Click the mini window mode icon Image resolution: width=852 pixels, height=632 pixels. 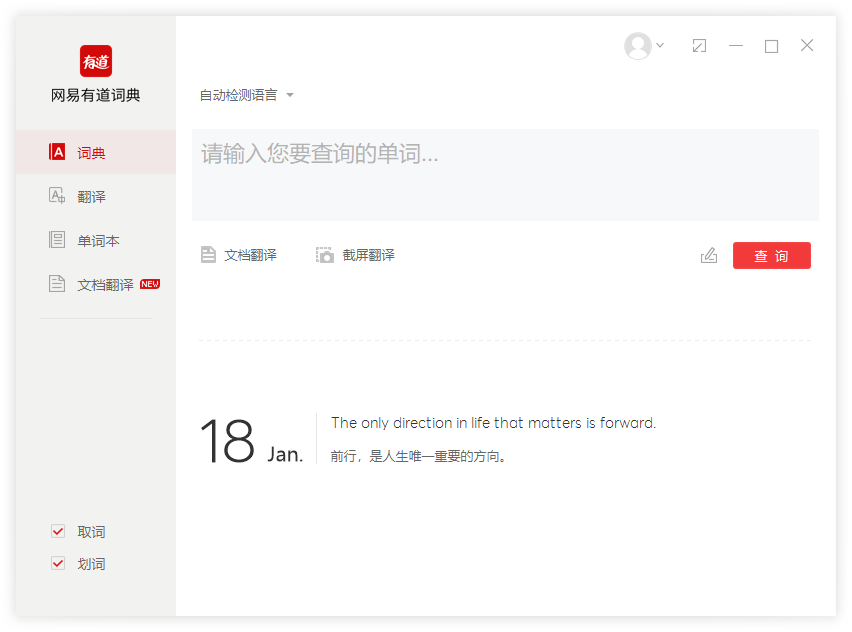(x=700, y=46)
